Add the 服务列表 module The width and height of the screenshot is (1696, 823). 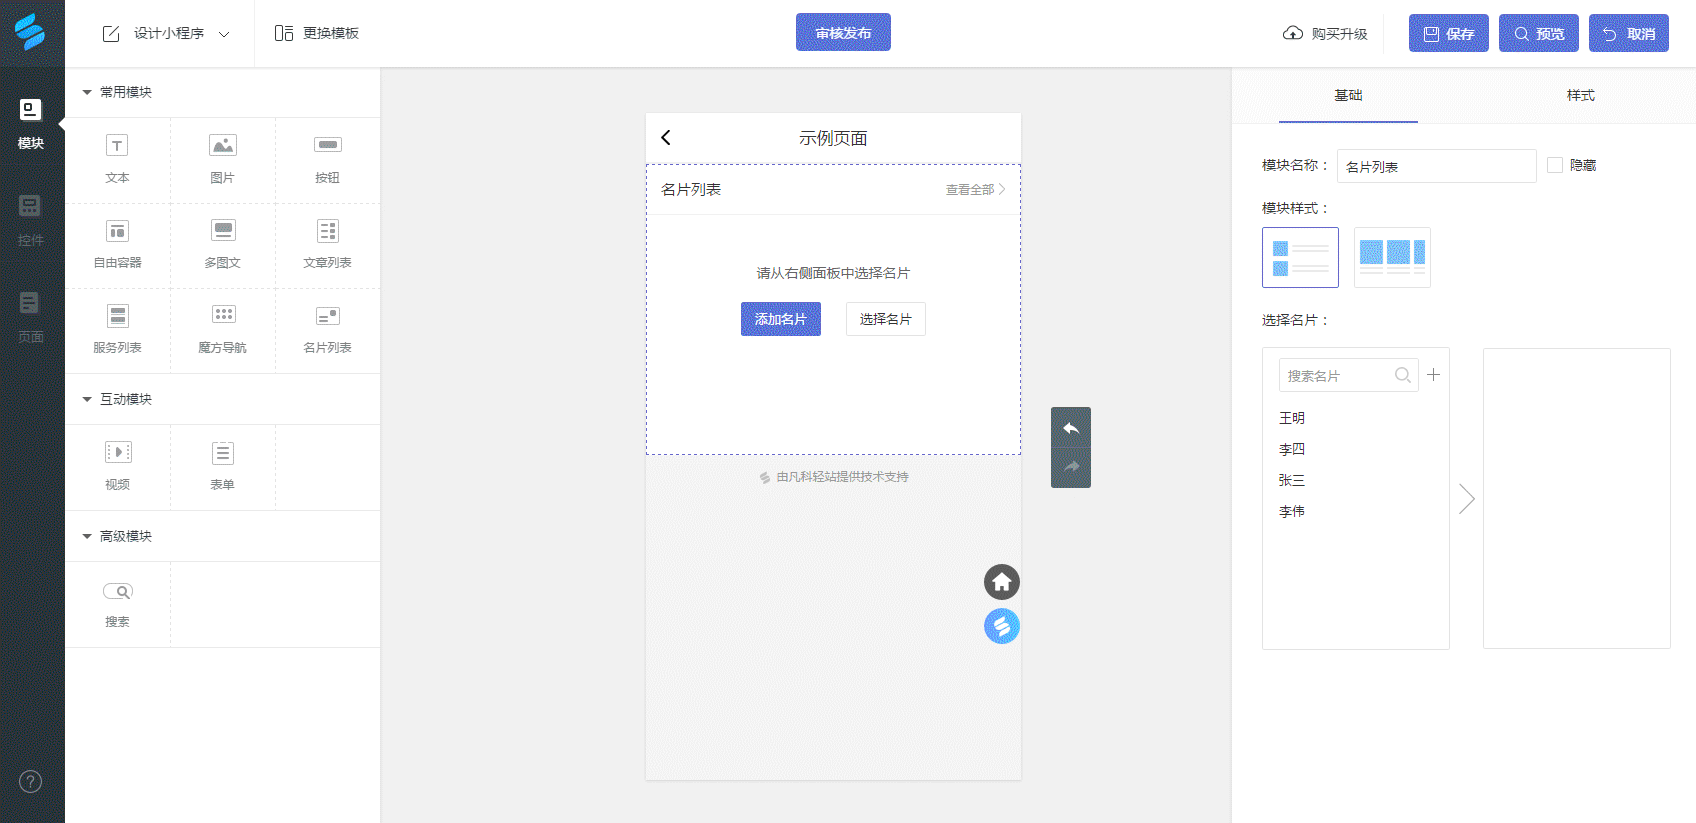coord(117,330)
